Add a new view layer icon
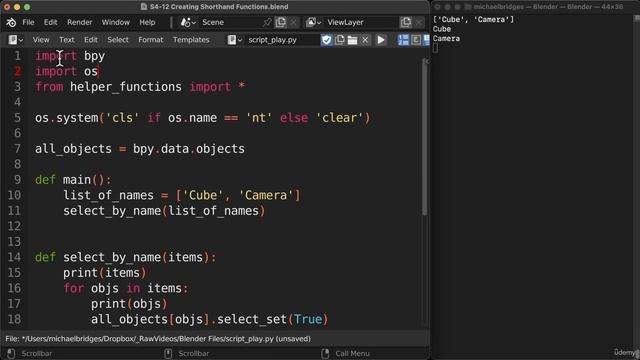The height and width of the screenshot is (360, 640). [406, 22]
